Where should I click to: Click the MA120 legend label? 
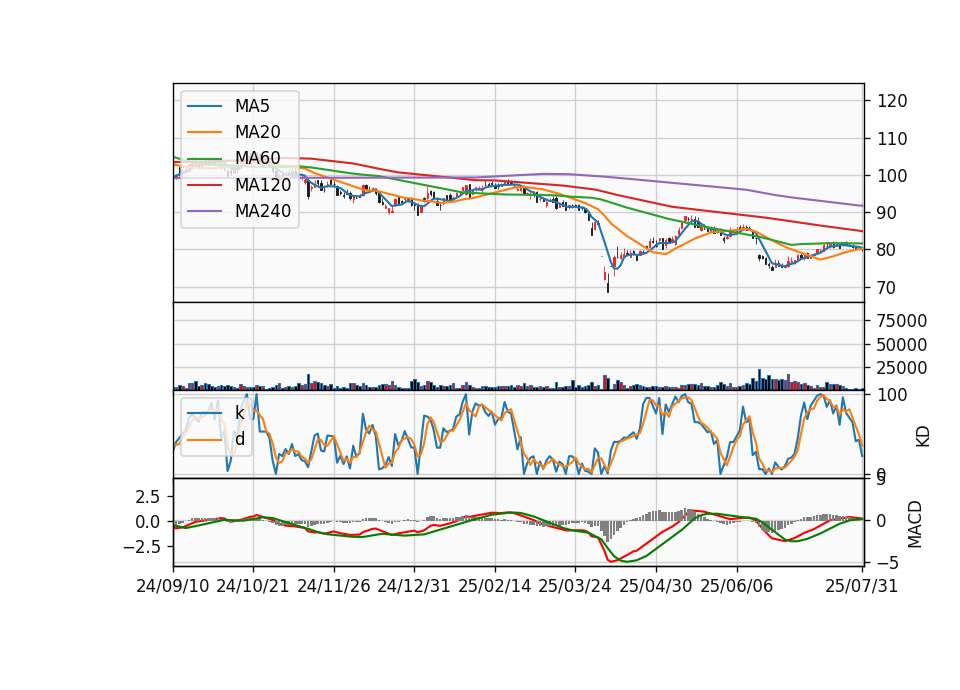point(263,184)
